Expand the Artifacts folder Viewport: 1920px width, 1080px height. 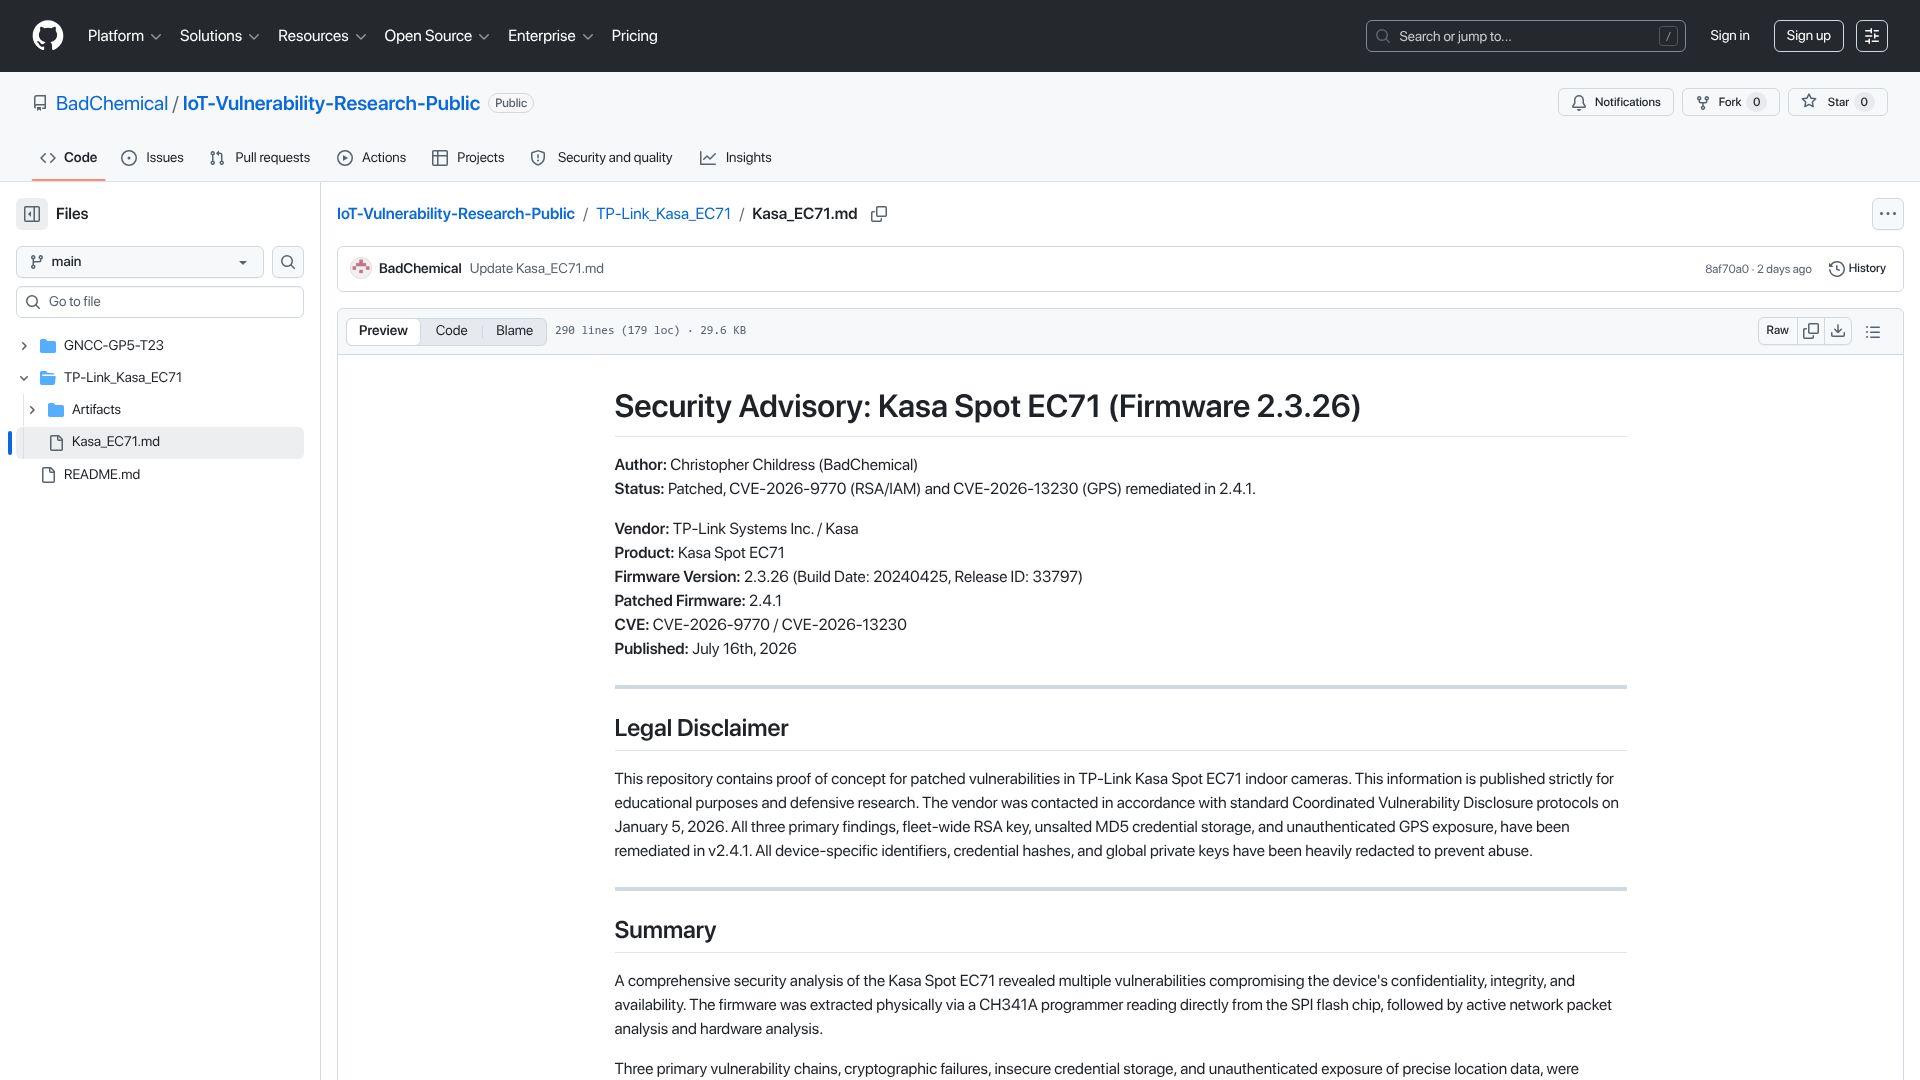point(32,410)
